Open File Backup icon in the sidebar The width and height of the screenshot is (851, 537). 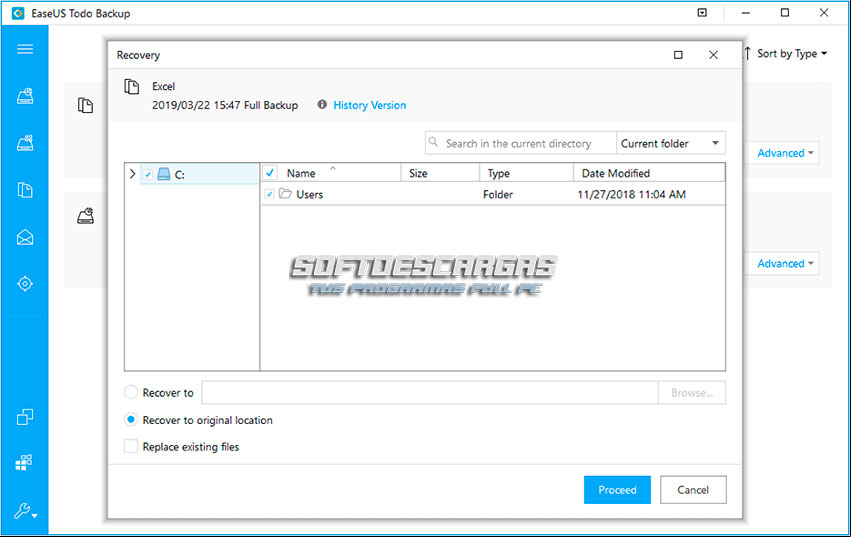25,190
